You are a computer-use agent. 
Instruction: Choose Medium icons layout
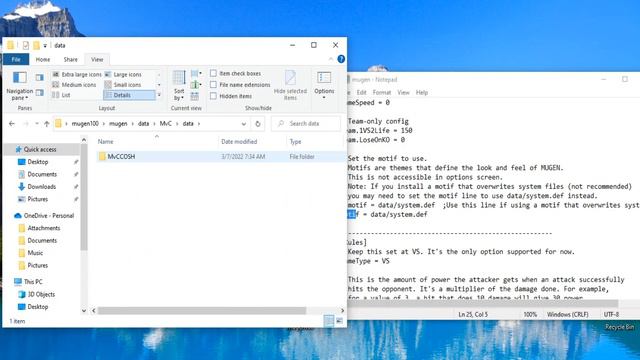tap(74, 84)
